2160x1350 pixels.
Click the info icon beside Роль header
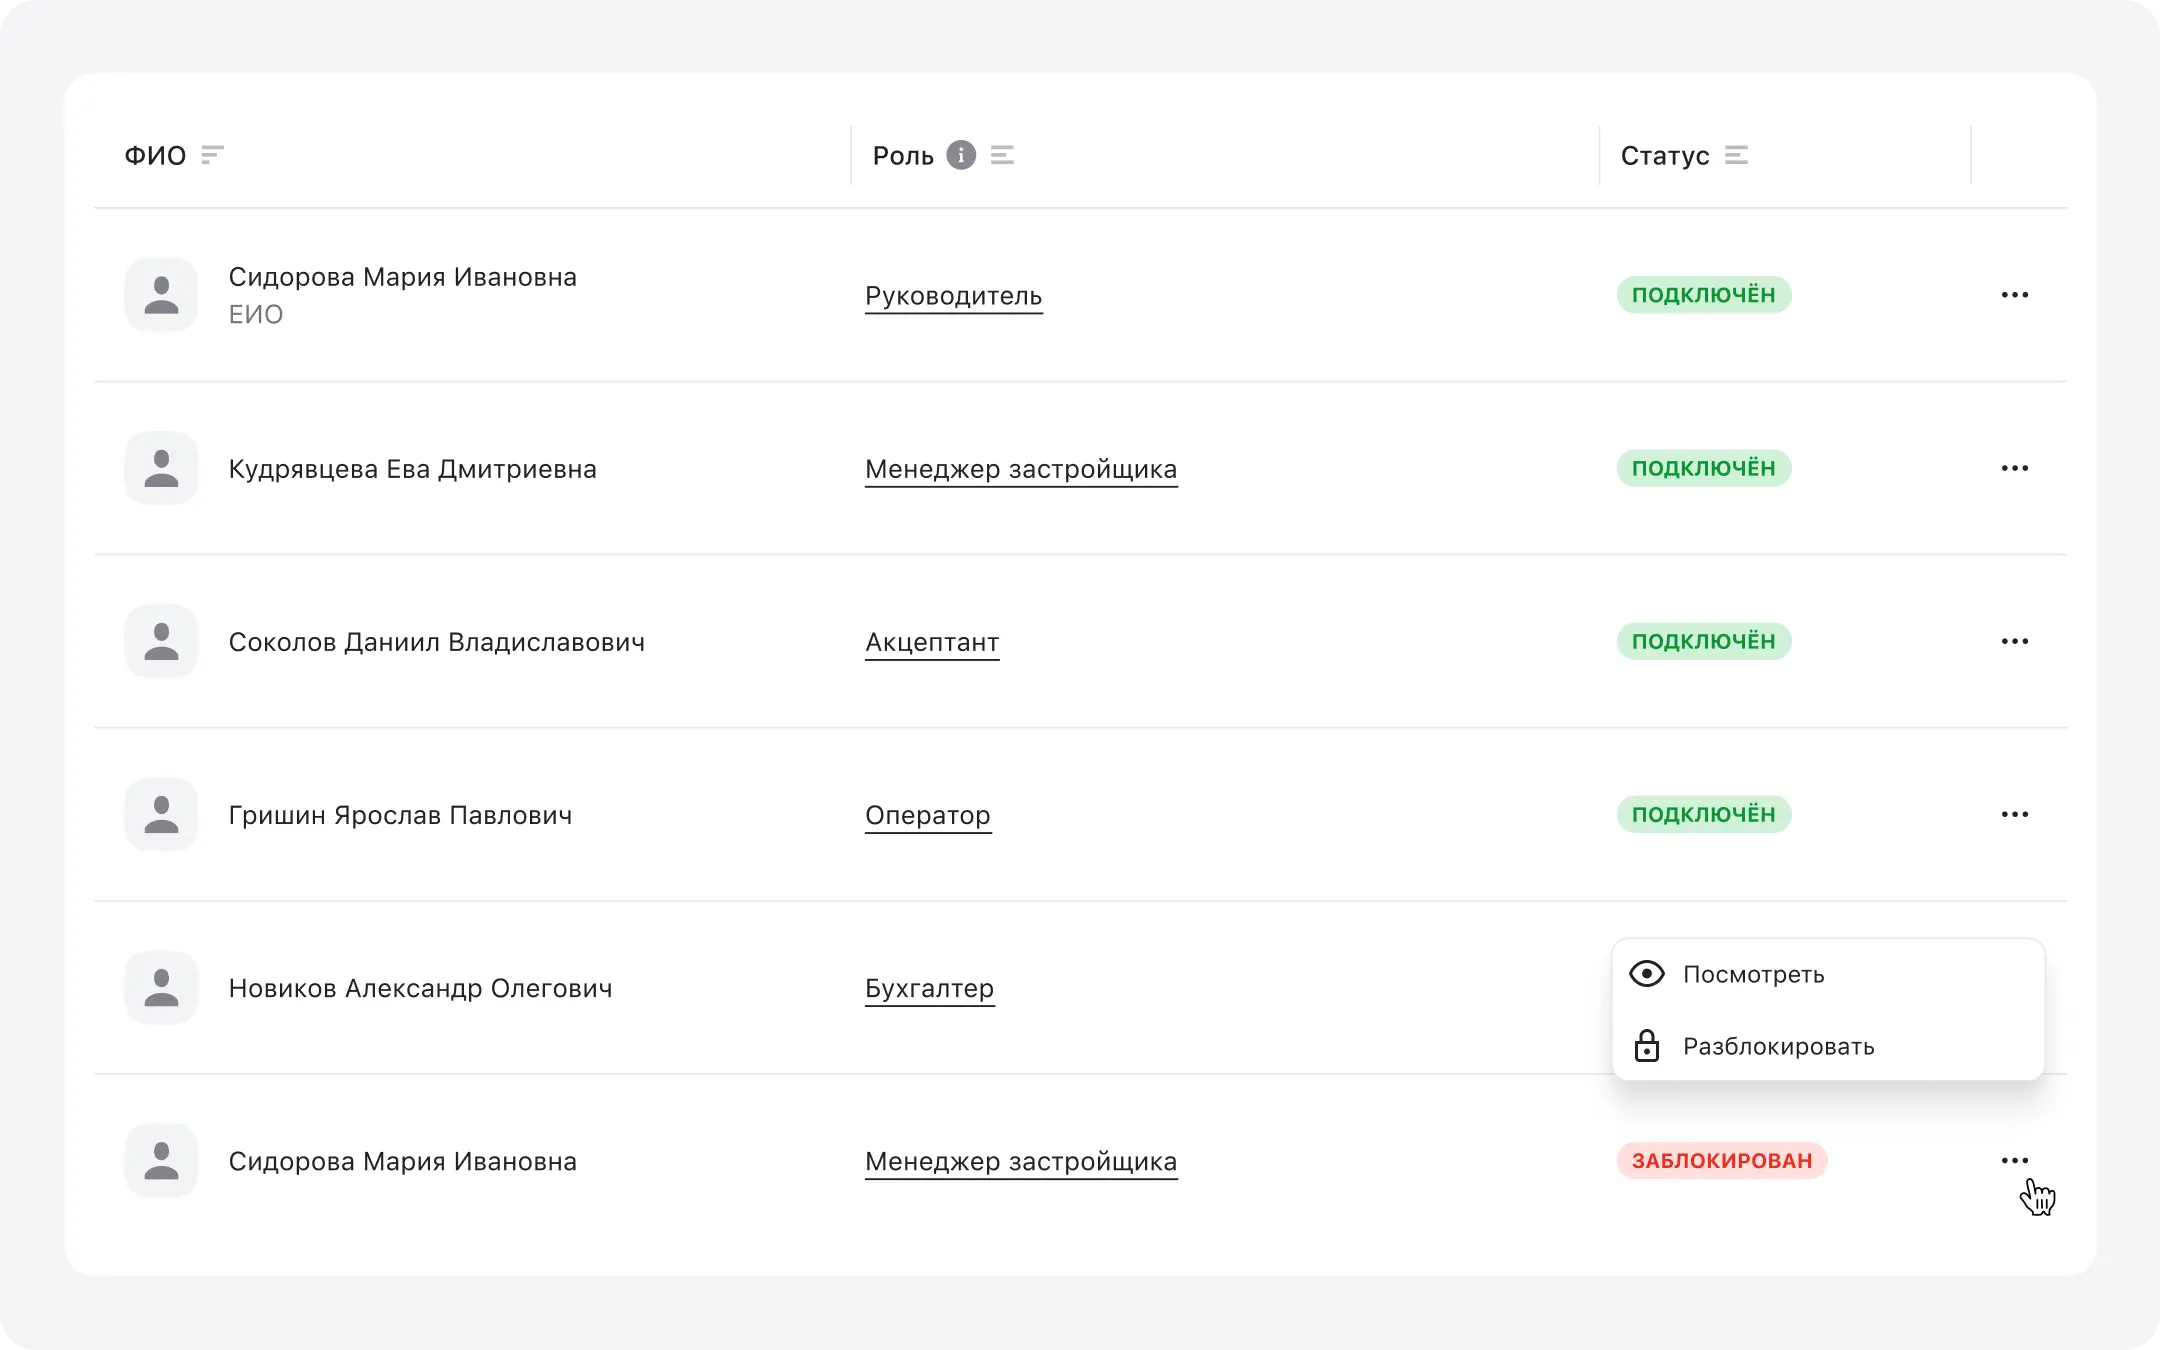point(961,155)
